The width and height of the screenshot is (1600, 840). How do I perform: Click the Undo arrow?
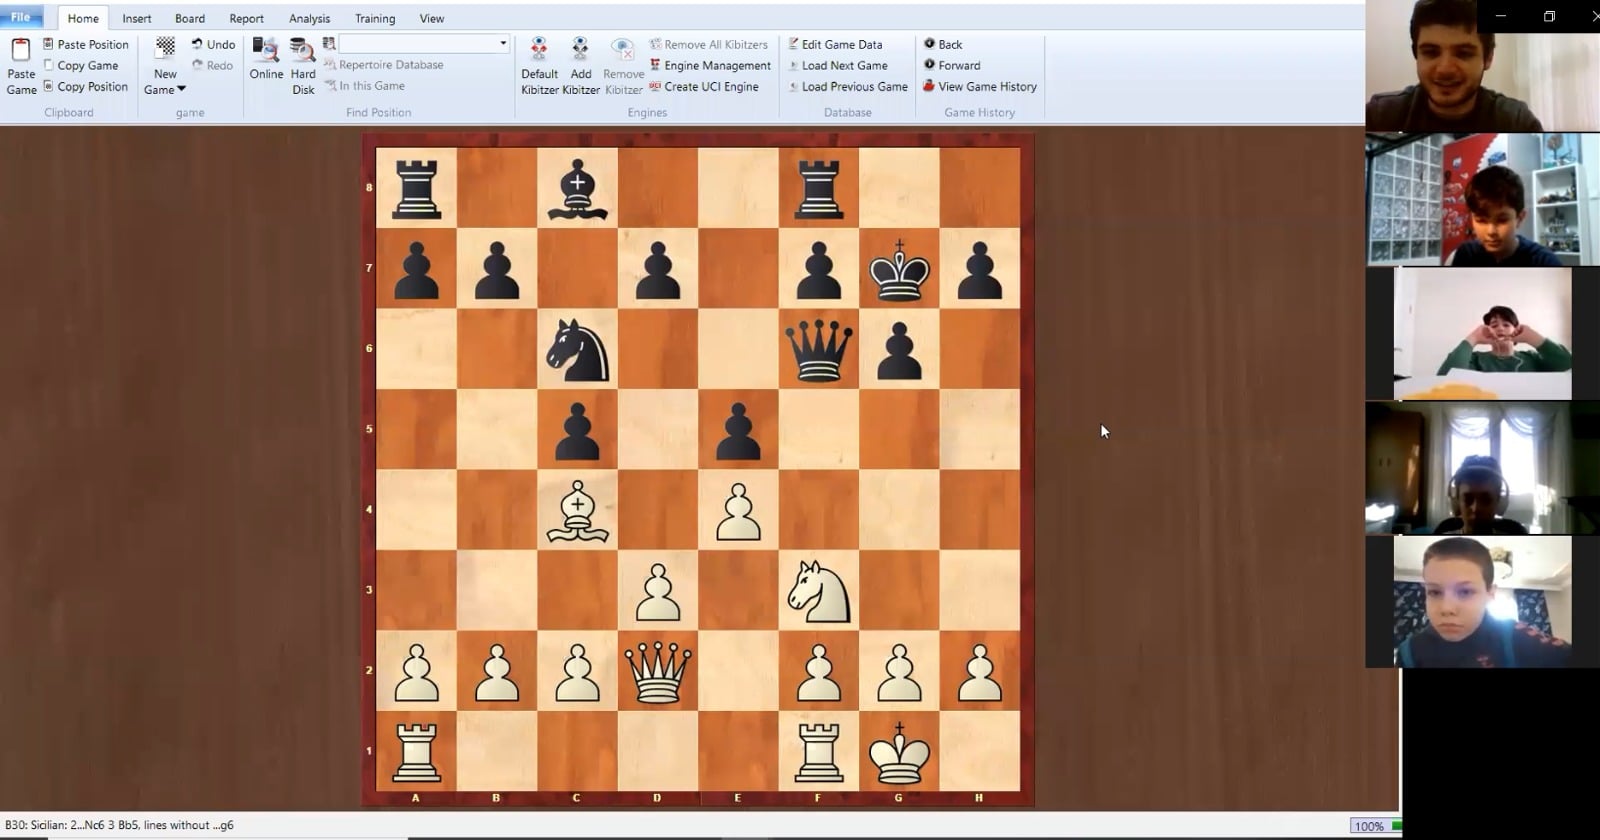click(197, 44)
